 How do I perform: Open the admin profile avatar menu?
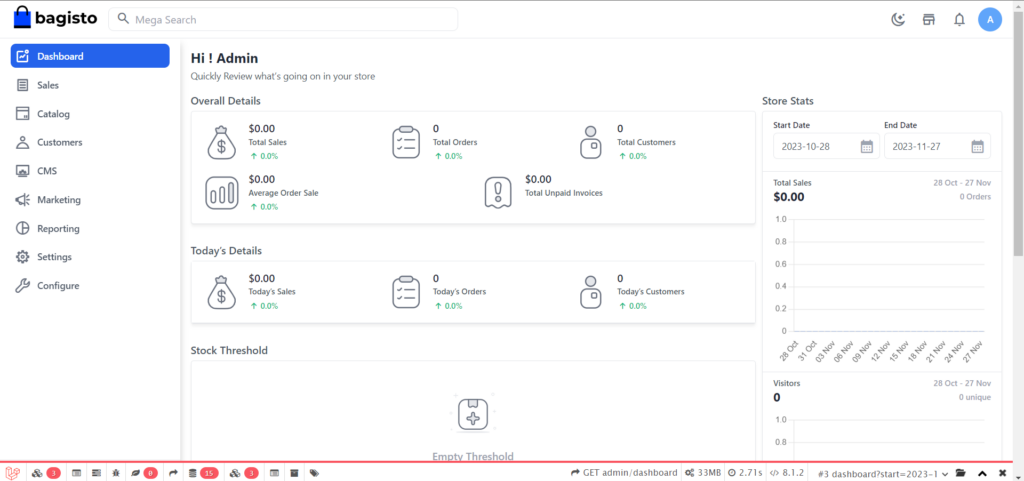[x=990, y=19]
